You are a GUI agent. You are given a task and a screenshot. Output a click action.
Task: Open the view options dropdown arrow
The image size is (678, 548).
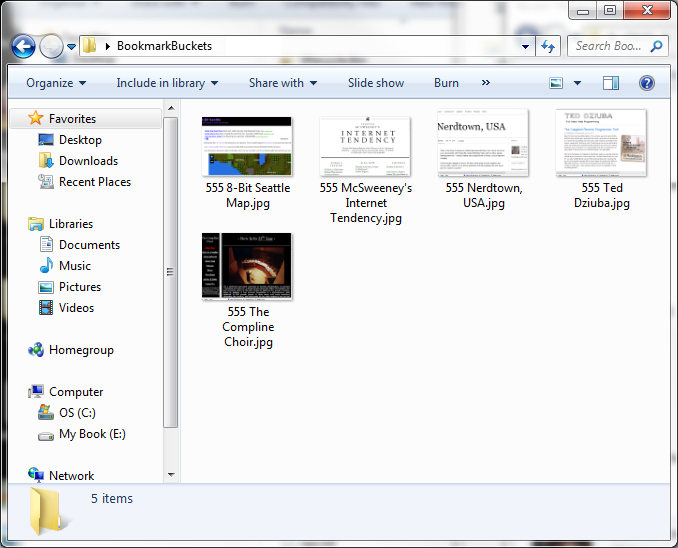pos(577,83)
